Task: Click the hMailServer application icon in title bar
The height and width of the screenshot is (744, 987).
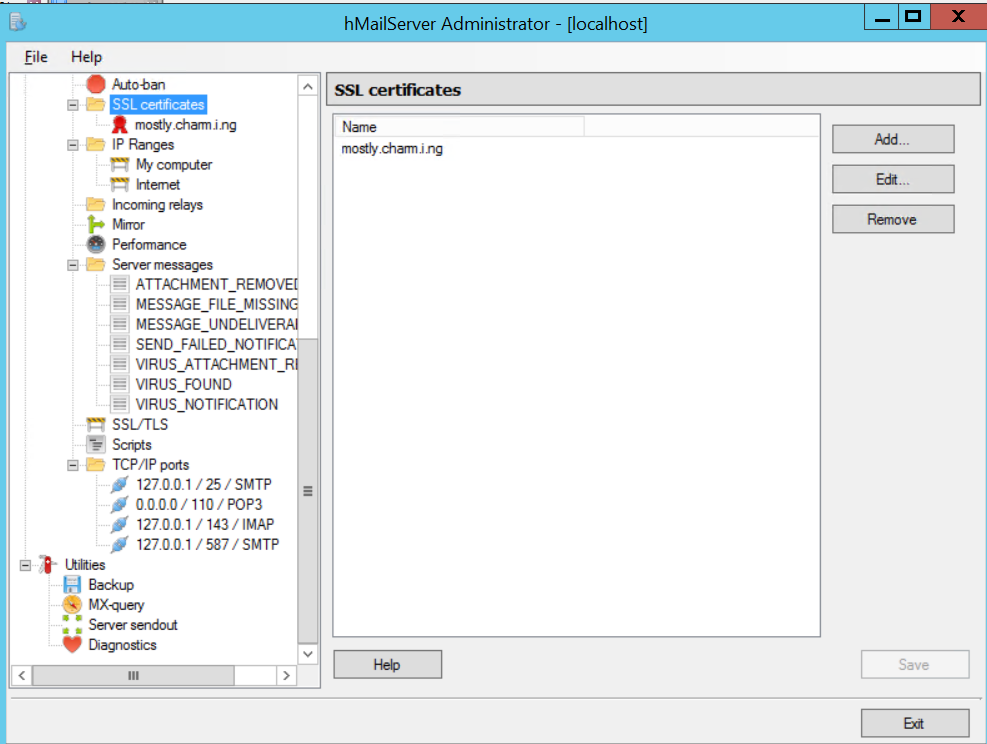Action: [18, 23]
